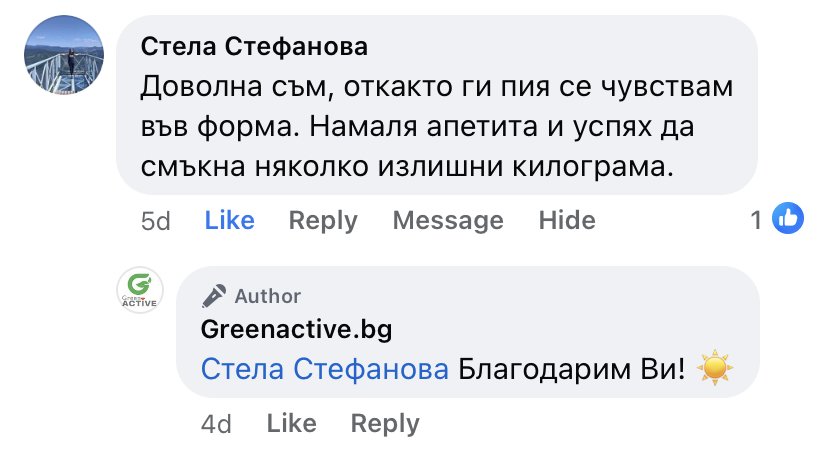
Task: Reply to the Greenactive.bg response
Action: coord(385,424)
